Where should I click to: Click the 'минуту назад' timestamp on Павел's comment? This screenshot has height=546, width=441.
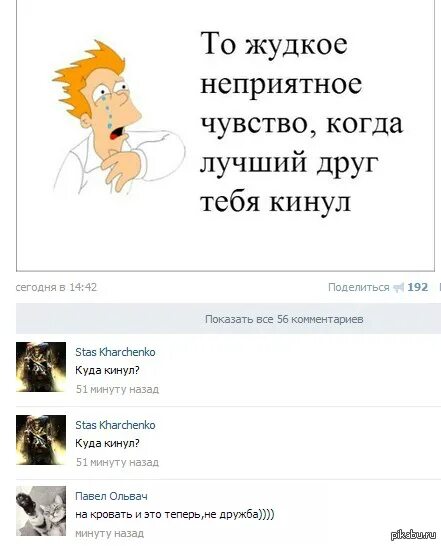(x=109, y=533)
